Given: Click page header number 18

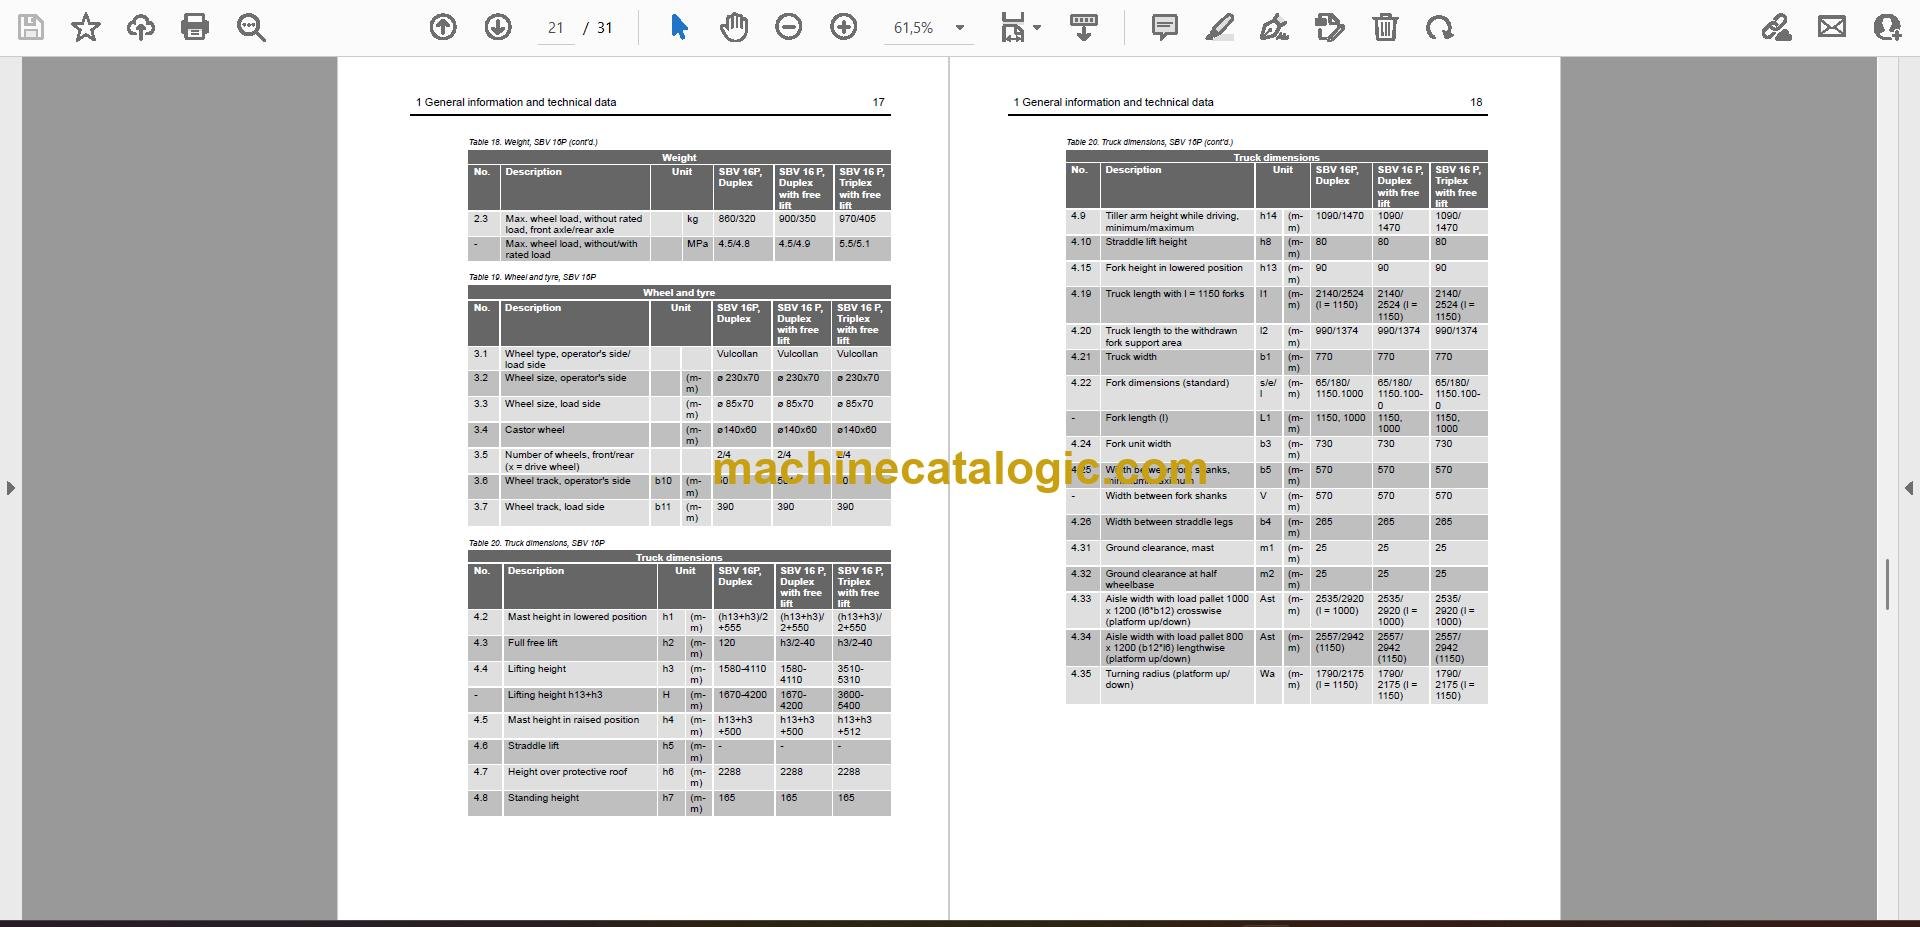Looking at the screenshot, I should click(1476, 102).
